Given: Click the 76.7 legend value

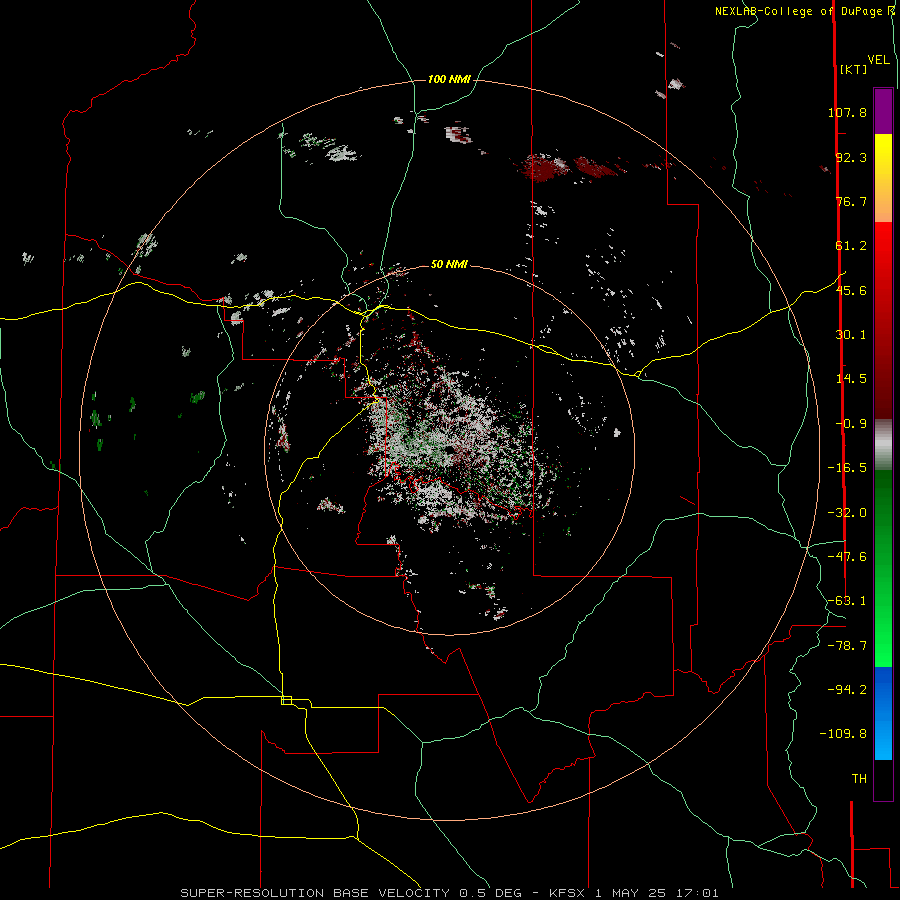Looking at the screenshot, I should coord(851,201).
